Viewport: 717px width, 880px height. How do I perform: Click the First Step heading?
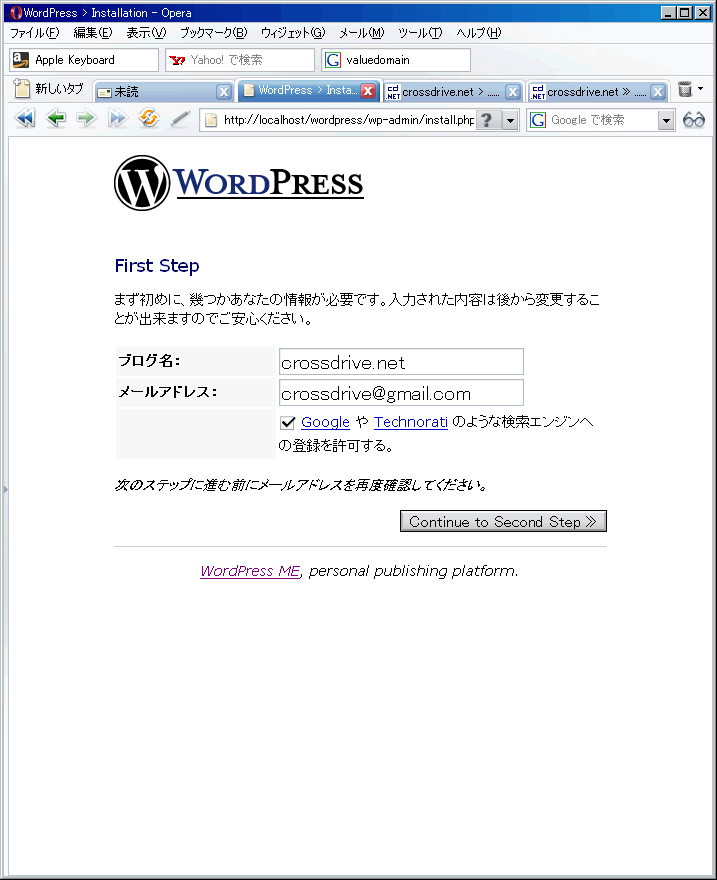pyautogui.click(x=157, y=266)
